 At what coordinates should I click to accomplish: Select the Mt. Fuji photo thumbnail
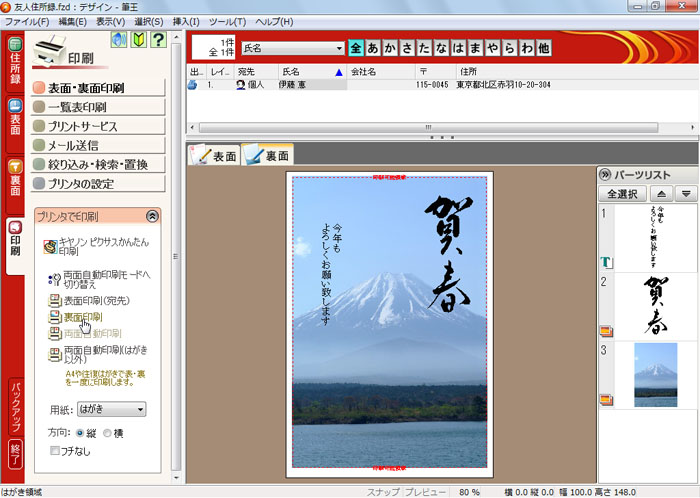tap(655, 374)
